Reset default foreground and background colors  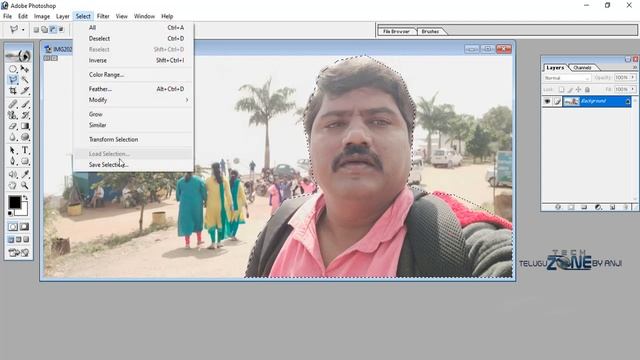[11, 213]
